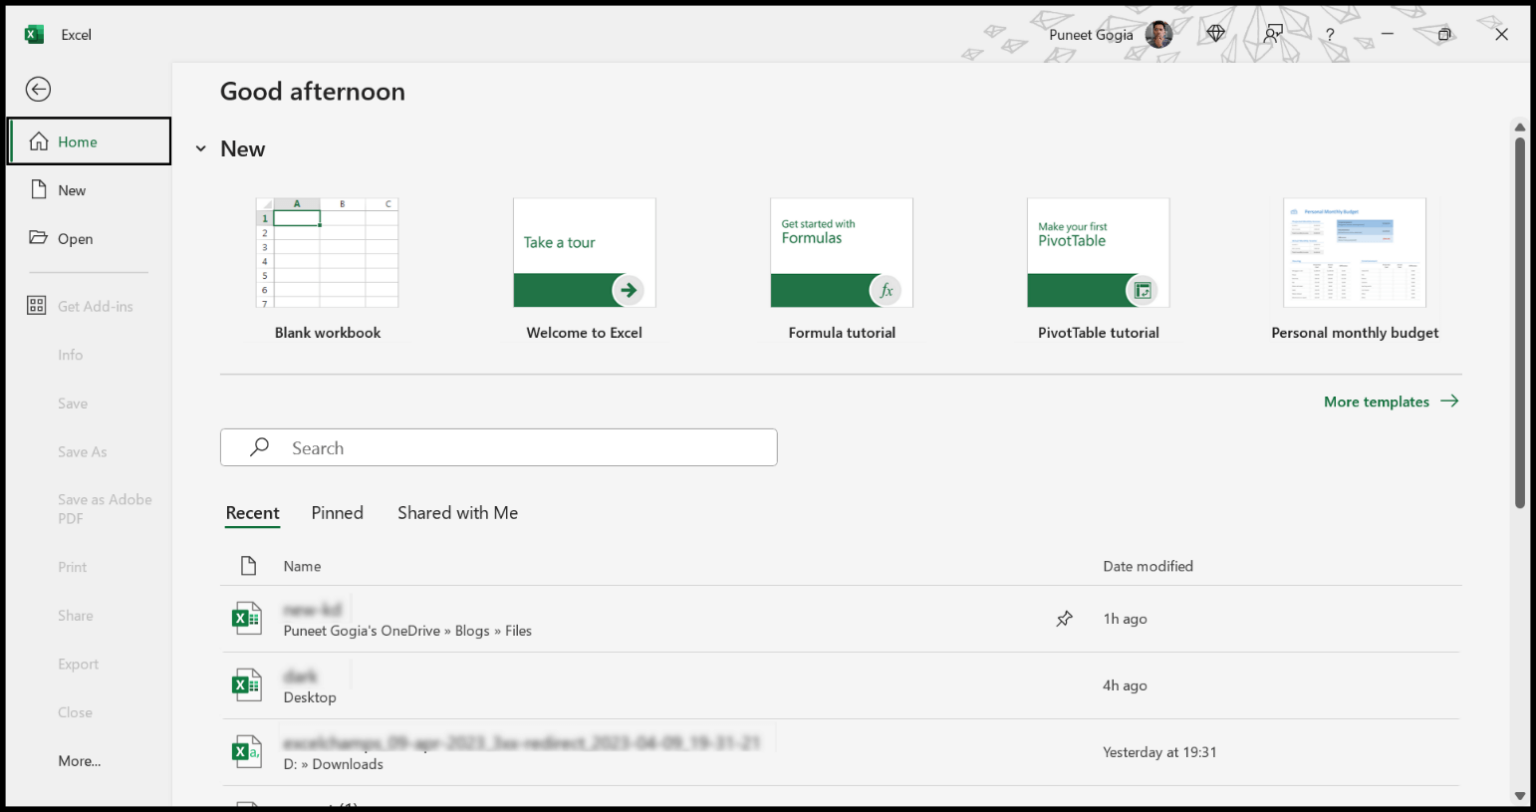Collapse the New section chevron
The height and width of the screenshot is (812, 1536).
pyautogui.click(x=201, y=149)
